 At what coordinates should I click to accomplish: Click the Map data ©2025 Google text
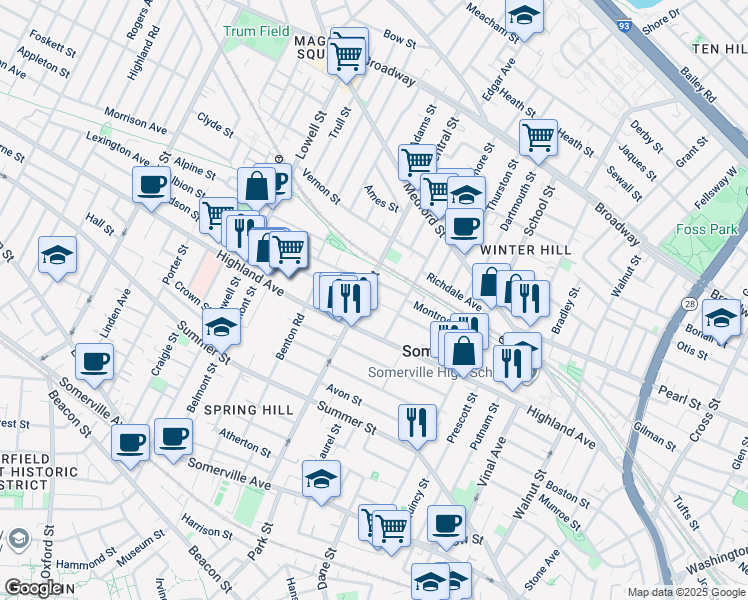[685, 592]
